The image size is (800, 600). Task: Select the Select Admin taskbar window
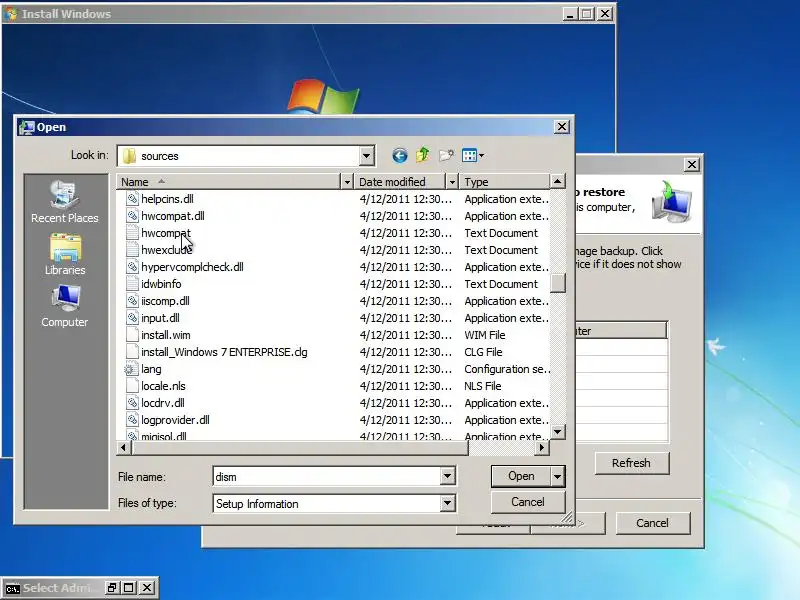61,588
